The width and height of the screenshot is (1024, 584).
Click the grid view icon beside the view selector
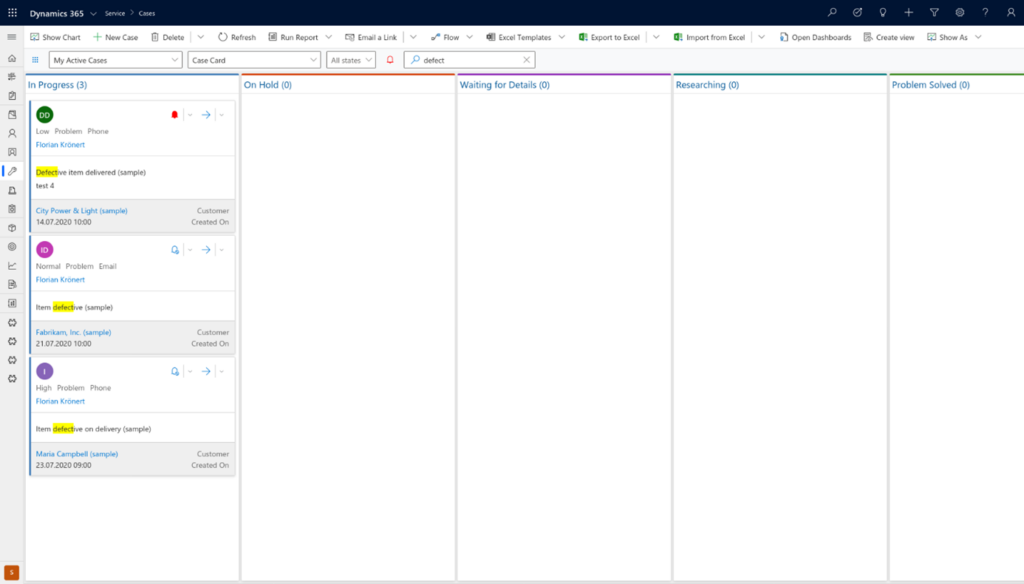pos(35,60)
